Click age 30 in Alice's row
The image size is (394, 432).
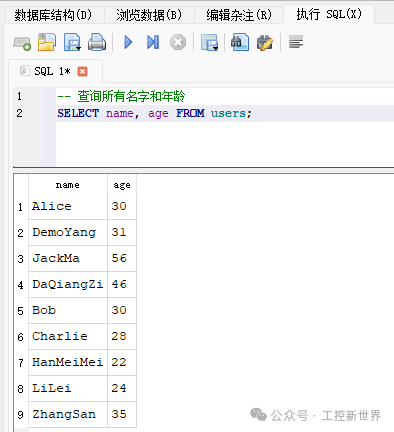(122, 206)
